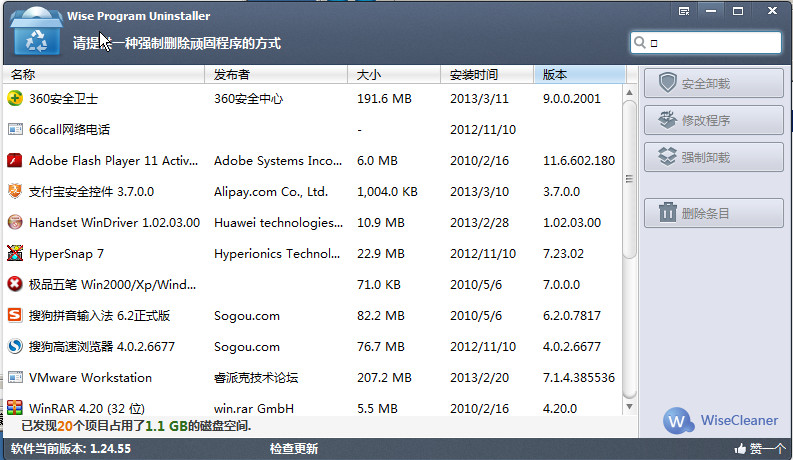This screenshot has height=460, width=793.
Task: Click the 修改程序 modify program button
Action: 714,120
